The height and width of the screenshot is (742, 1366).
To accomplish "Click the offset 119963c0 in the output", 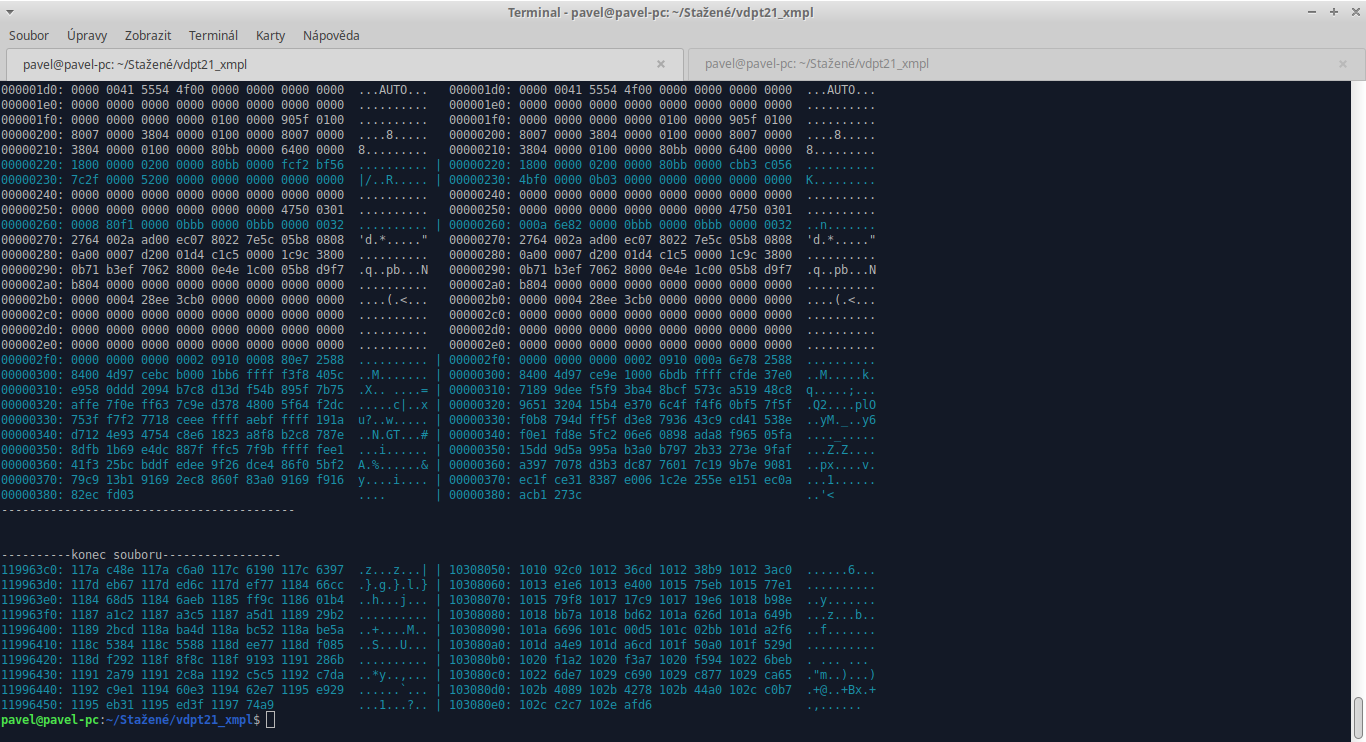I will coord(32,570).
